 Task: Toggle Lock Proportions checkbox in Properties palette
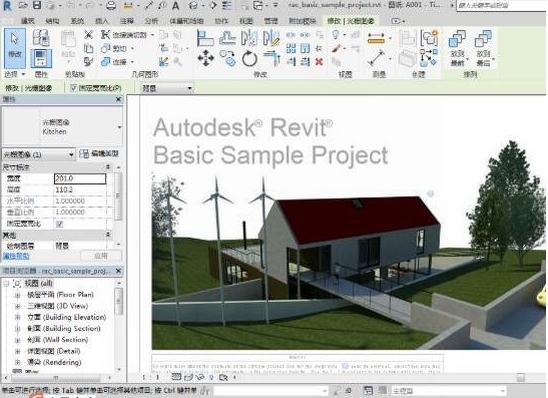coord(59,224)
